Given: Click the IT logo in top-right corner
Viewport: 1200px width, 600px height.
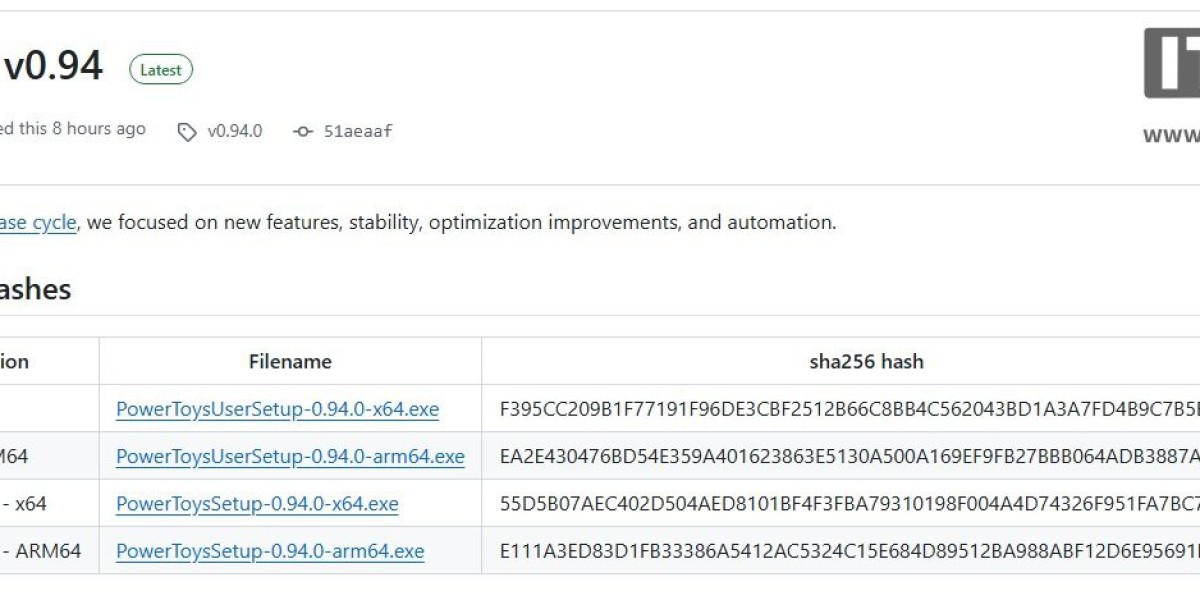Looking at the screenshot, I should click(1172, 63).
